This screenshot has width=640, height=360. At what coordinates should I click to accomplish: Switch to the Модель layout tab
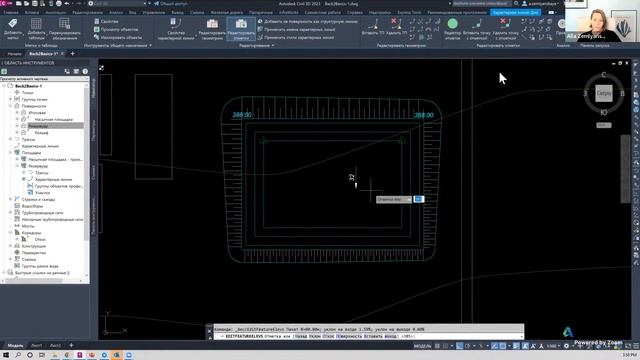[x=16, y=346]
